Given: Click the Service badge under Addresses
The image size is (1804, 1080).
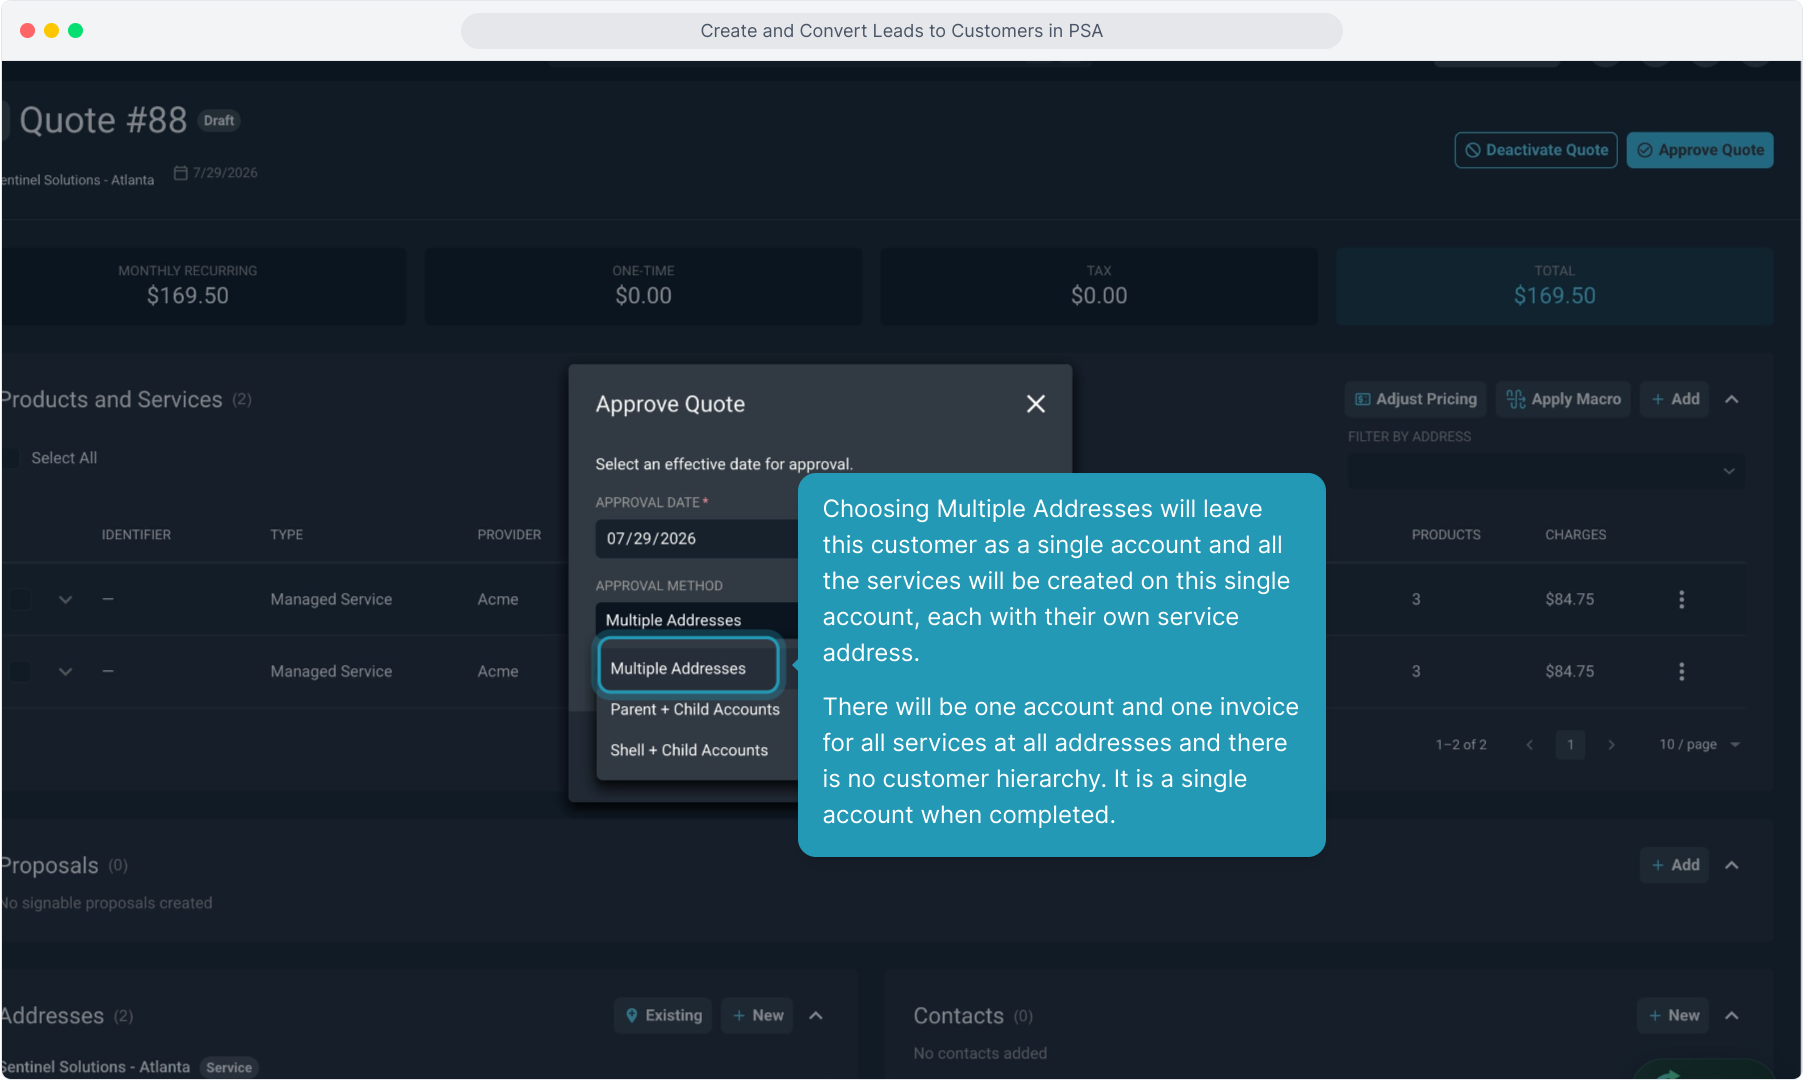Looking at the screenshot, I should pos(229,1067).
